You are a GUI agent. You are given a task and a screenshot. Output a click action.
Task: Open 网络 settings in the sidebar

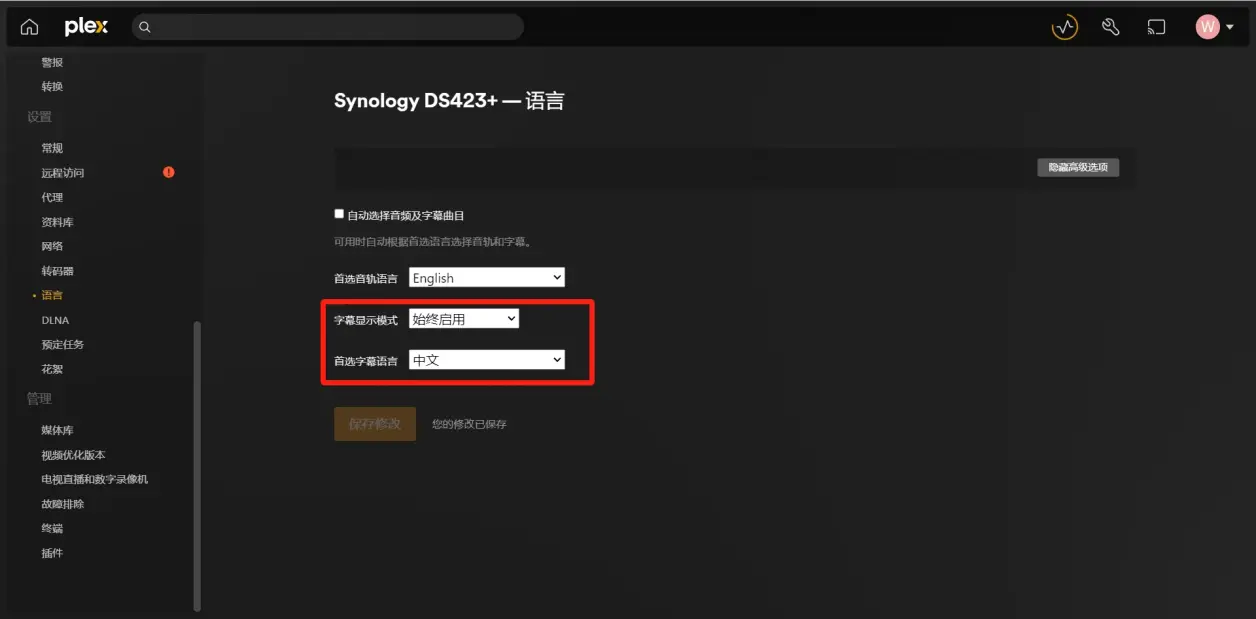coord(52,246)
